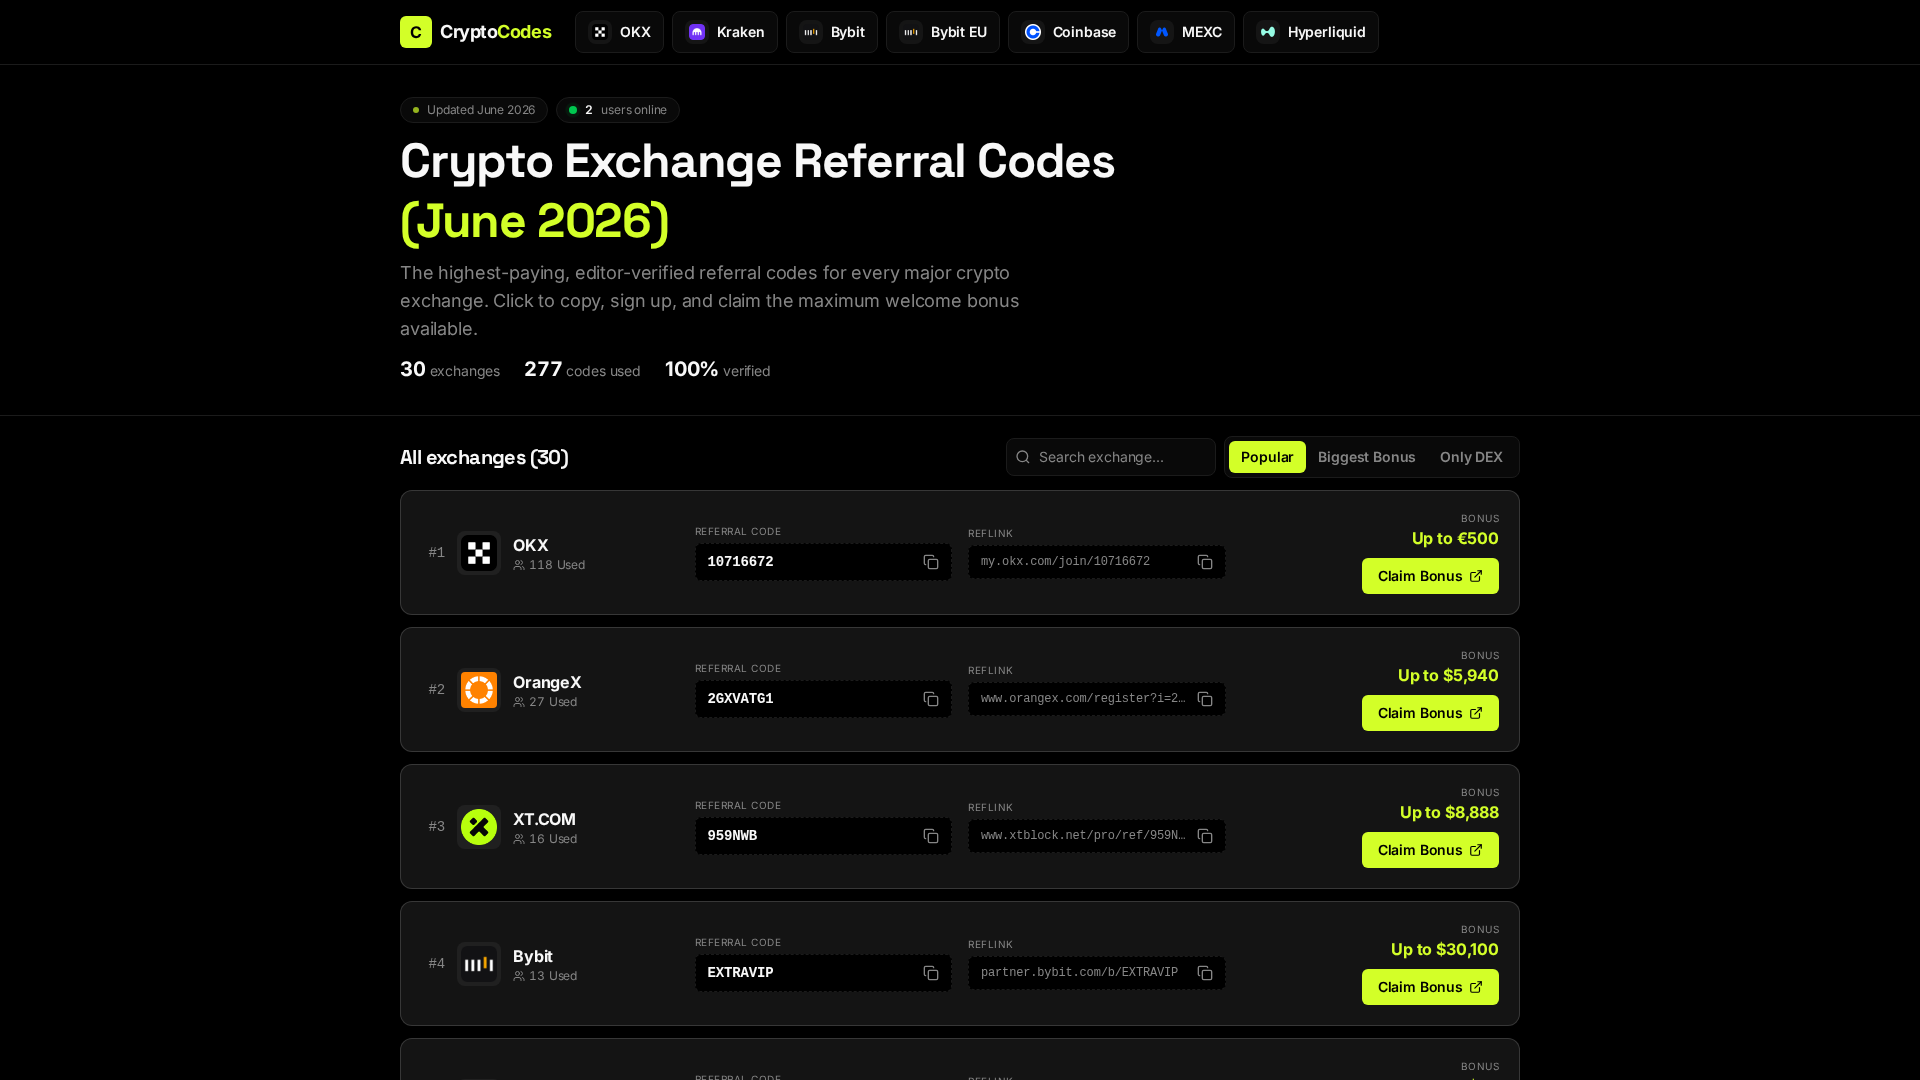Screen dimensions: 1920x1080
Task: Claim Bonus for OrangeX
Action: (x=1430, y=713)
